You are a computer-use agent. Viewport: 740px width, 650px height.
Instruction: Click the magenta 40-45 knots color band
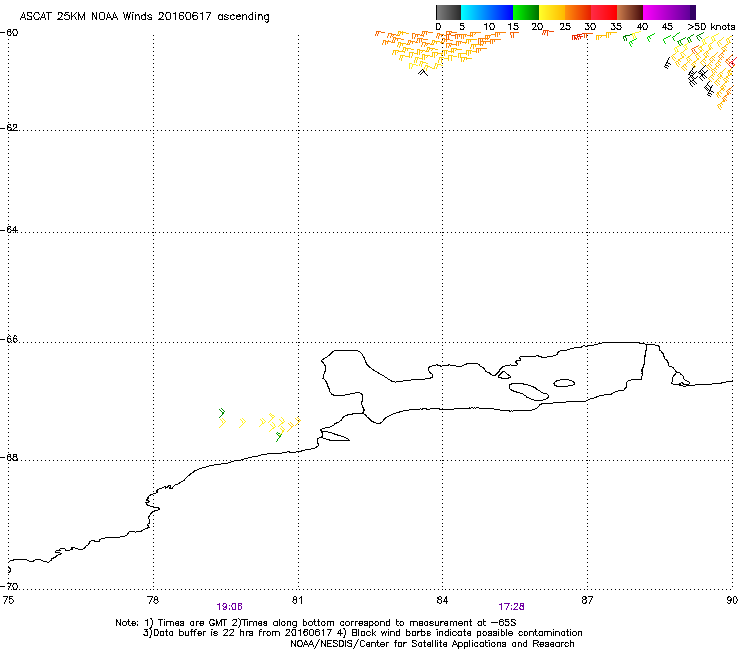(x=656, y=12)
